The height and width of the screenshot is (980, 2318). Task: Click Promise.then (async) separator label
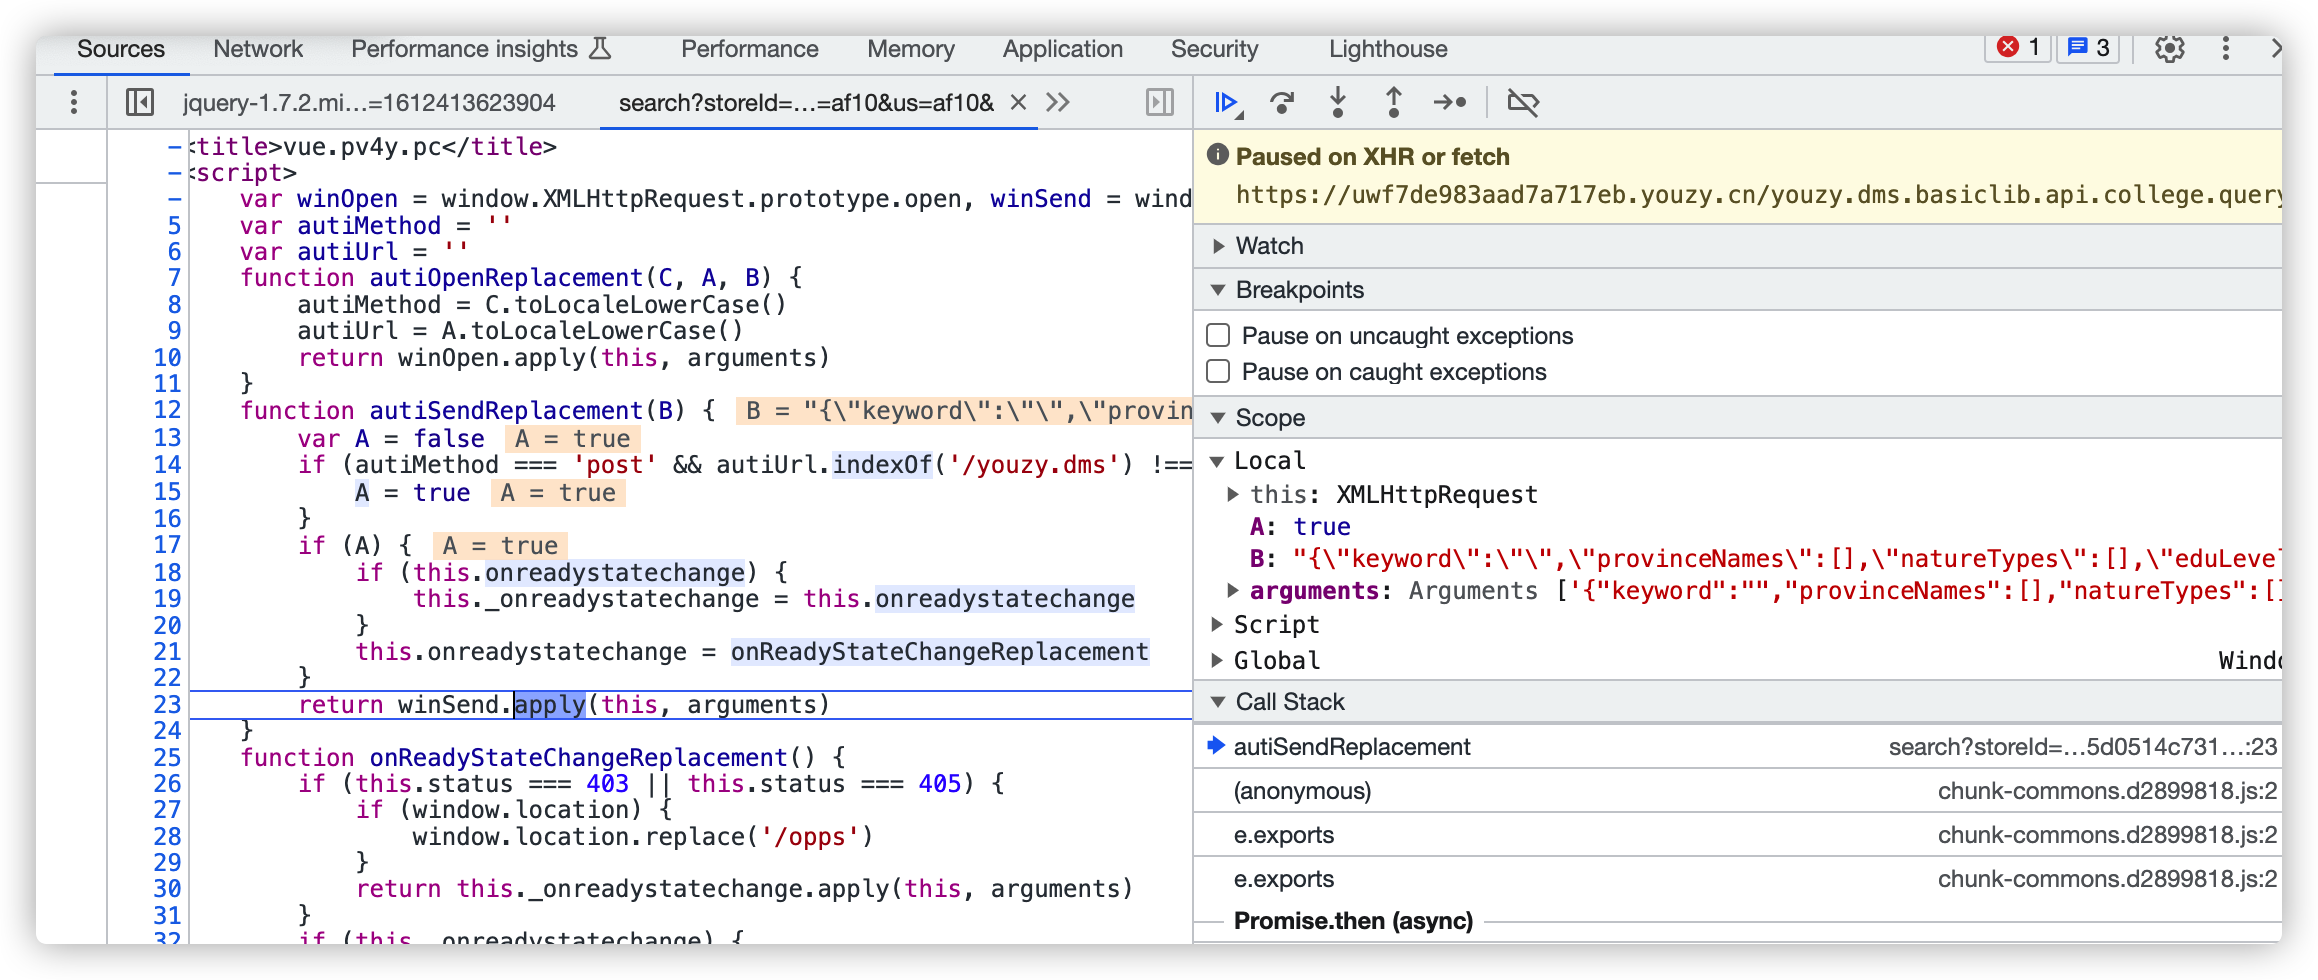point(1353,921)
